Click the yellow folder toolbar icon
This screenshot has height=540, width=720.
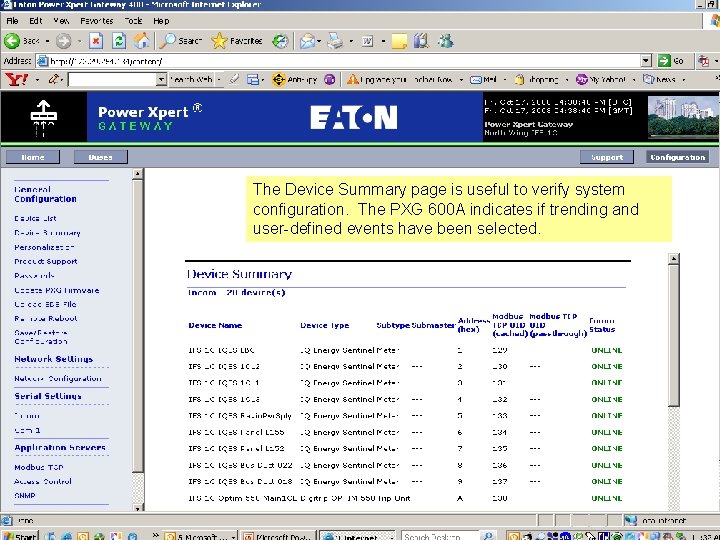point(399,41)
